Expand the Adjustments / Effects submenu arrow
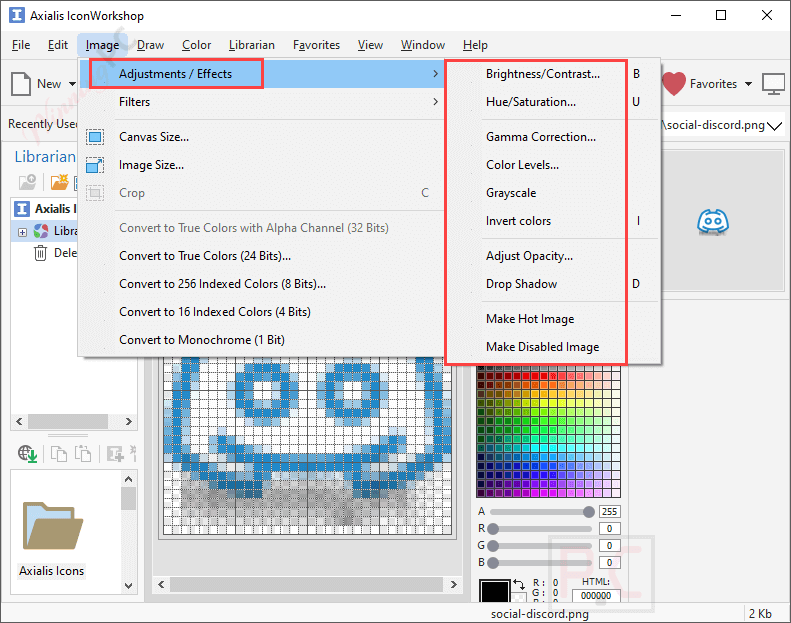The width and height of the screenshot is (791, 623). point(435,74)
